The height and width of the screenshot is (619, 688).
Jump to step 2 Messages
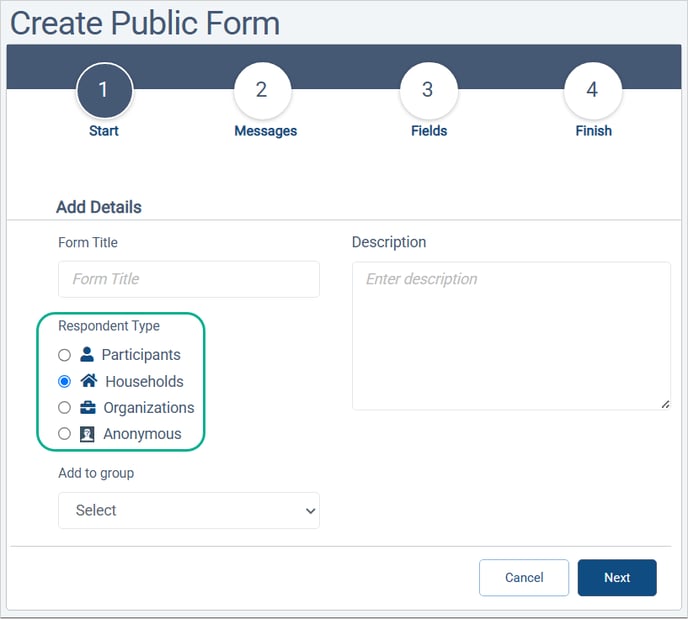262,91
